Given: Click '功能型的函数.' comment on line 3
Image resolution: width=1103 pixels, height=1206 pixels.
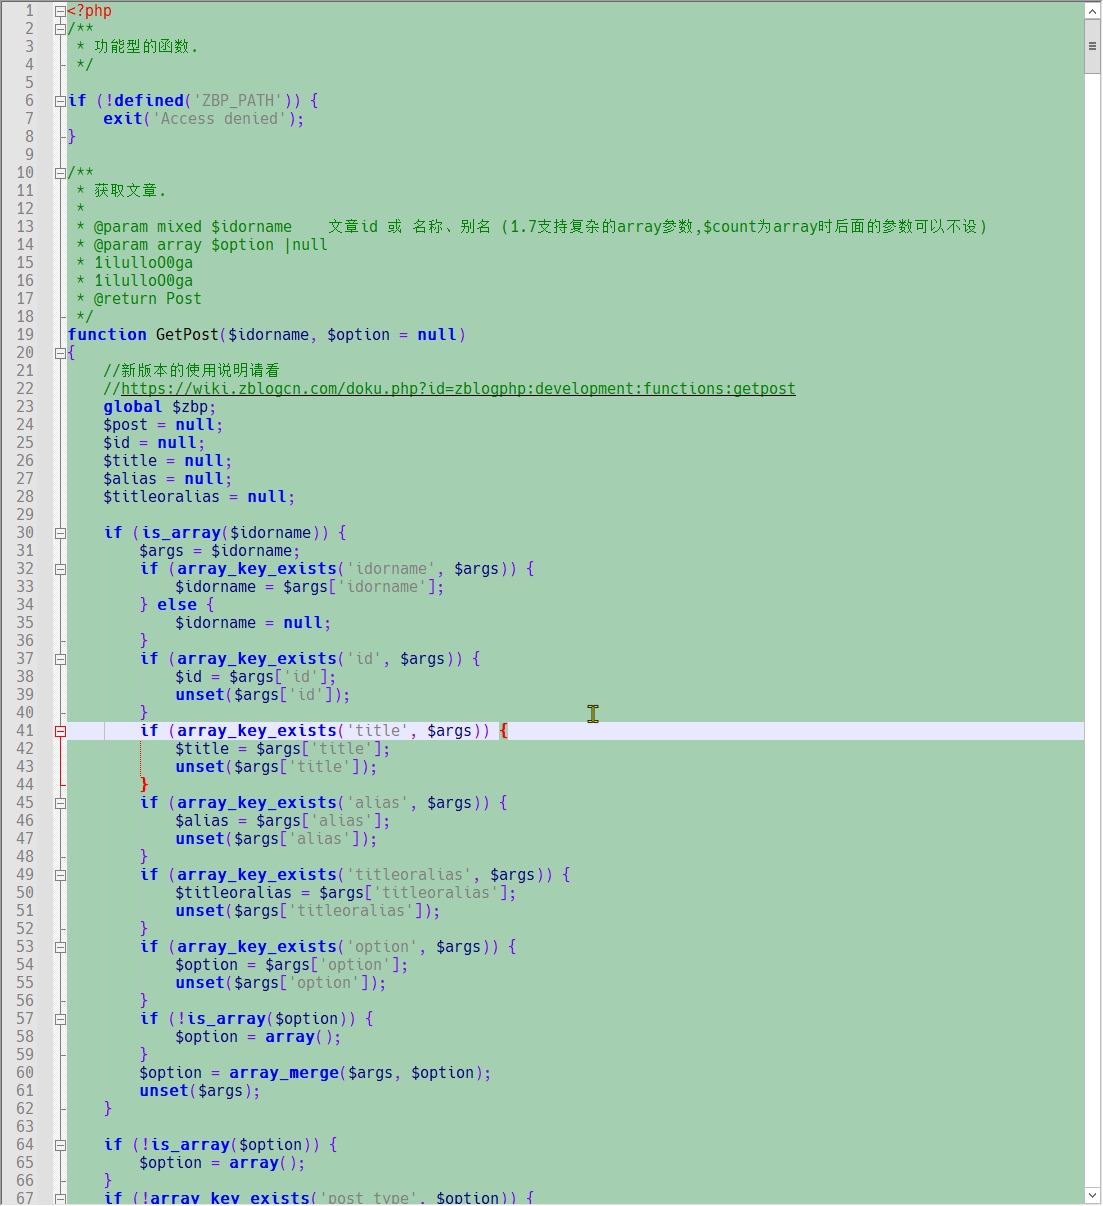Looking at the screenshot, I should point(146,47).
